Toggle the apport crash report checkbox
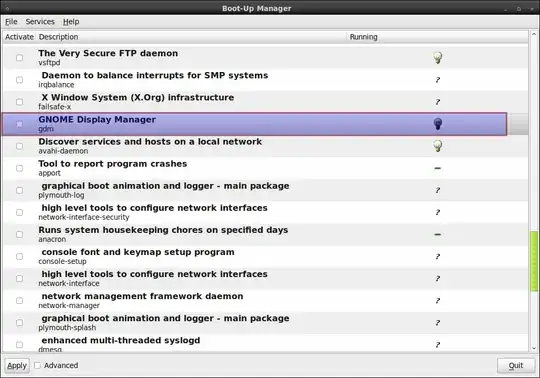 point(19,168)
